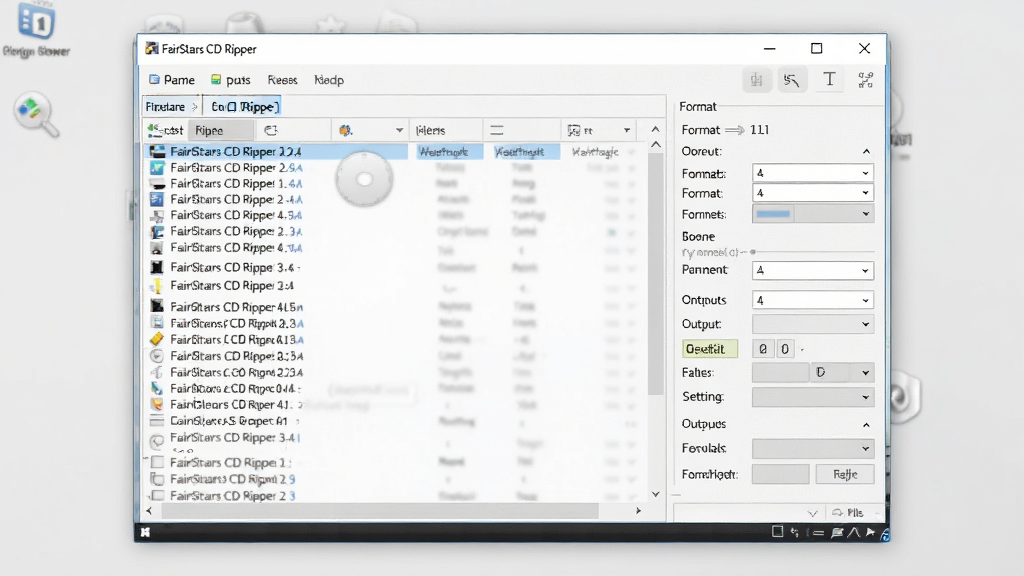Click the Formhigeht input field
Image resolution: width=1024 pixels, height=576 pixels.
(780, 474)
